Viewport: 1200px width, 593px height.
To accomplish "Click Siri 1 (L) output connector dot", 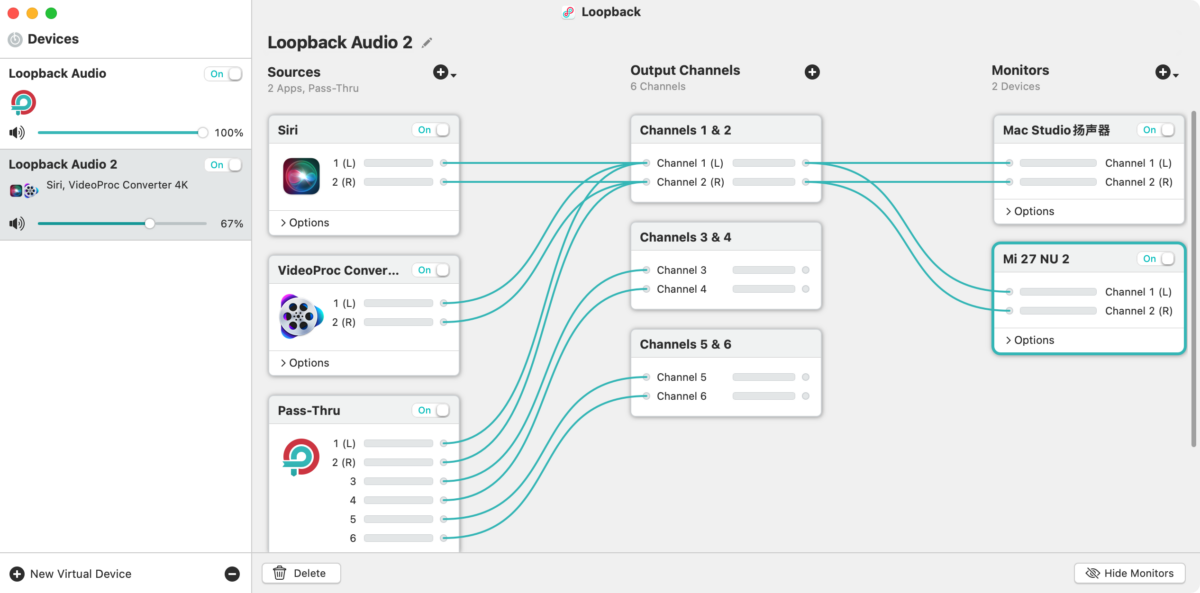I will [x=443, y=163].
